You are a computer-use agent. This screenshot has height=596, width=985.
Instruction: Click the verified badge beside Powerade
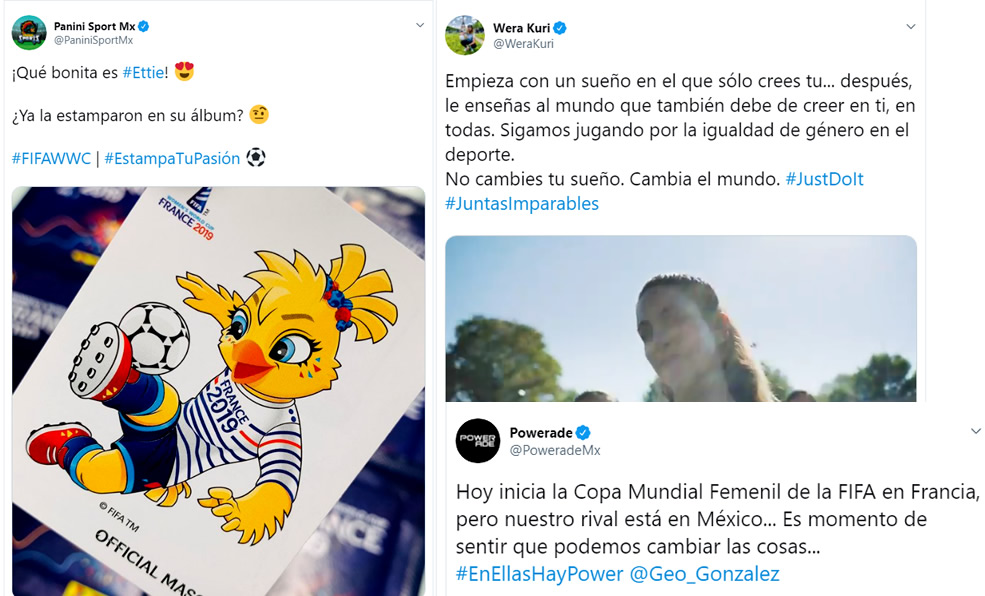583,433
